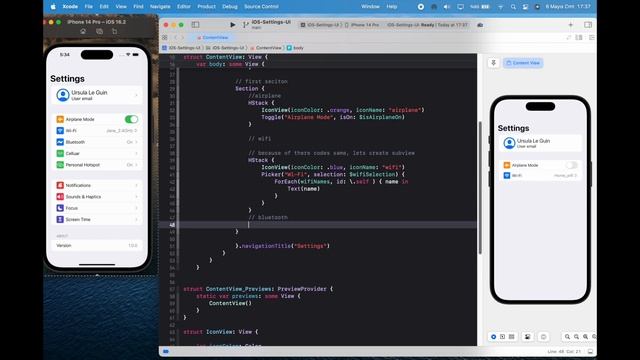This screenshot has height=360, width=640.
Task: Open Sounds & Haptics row in Simulator
Action: tap(97, 197)
